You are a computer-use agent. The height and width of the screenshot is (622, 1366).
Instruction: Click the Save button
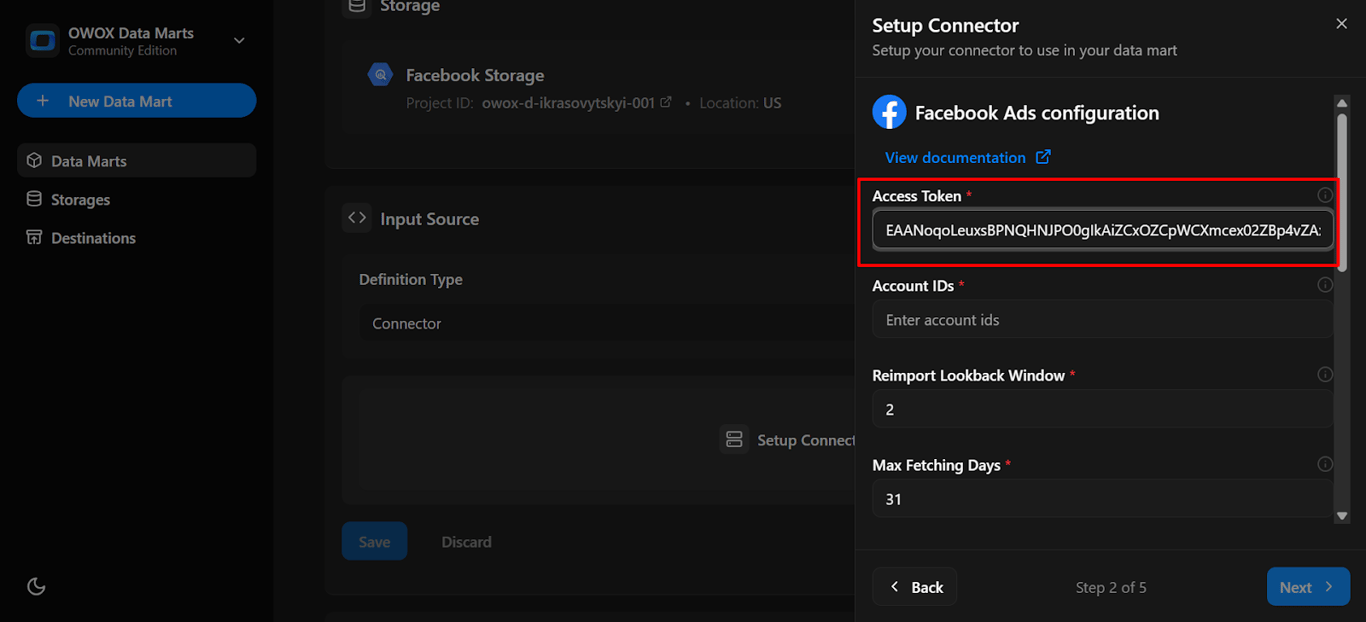tap(374, 541)
